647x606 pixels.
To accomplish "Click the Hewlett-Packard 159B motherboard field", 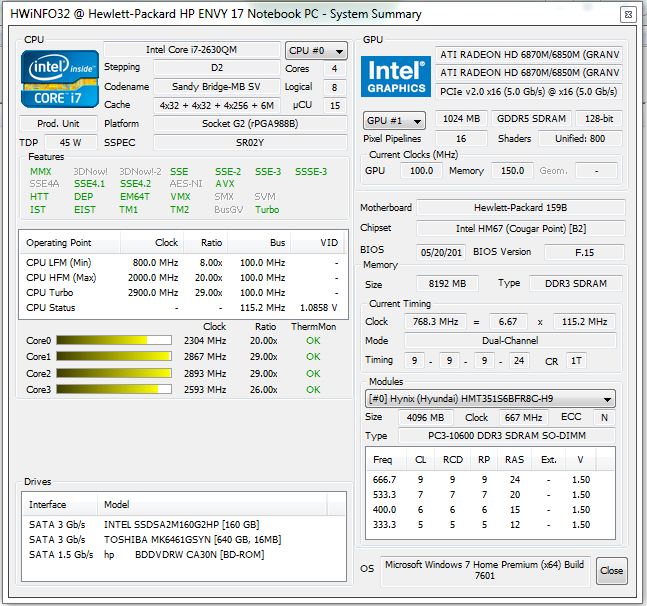I will tap(521, 207).
